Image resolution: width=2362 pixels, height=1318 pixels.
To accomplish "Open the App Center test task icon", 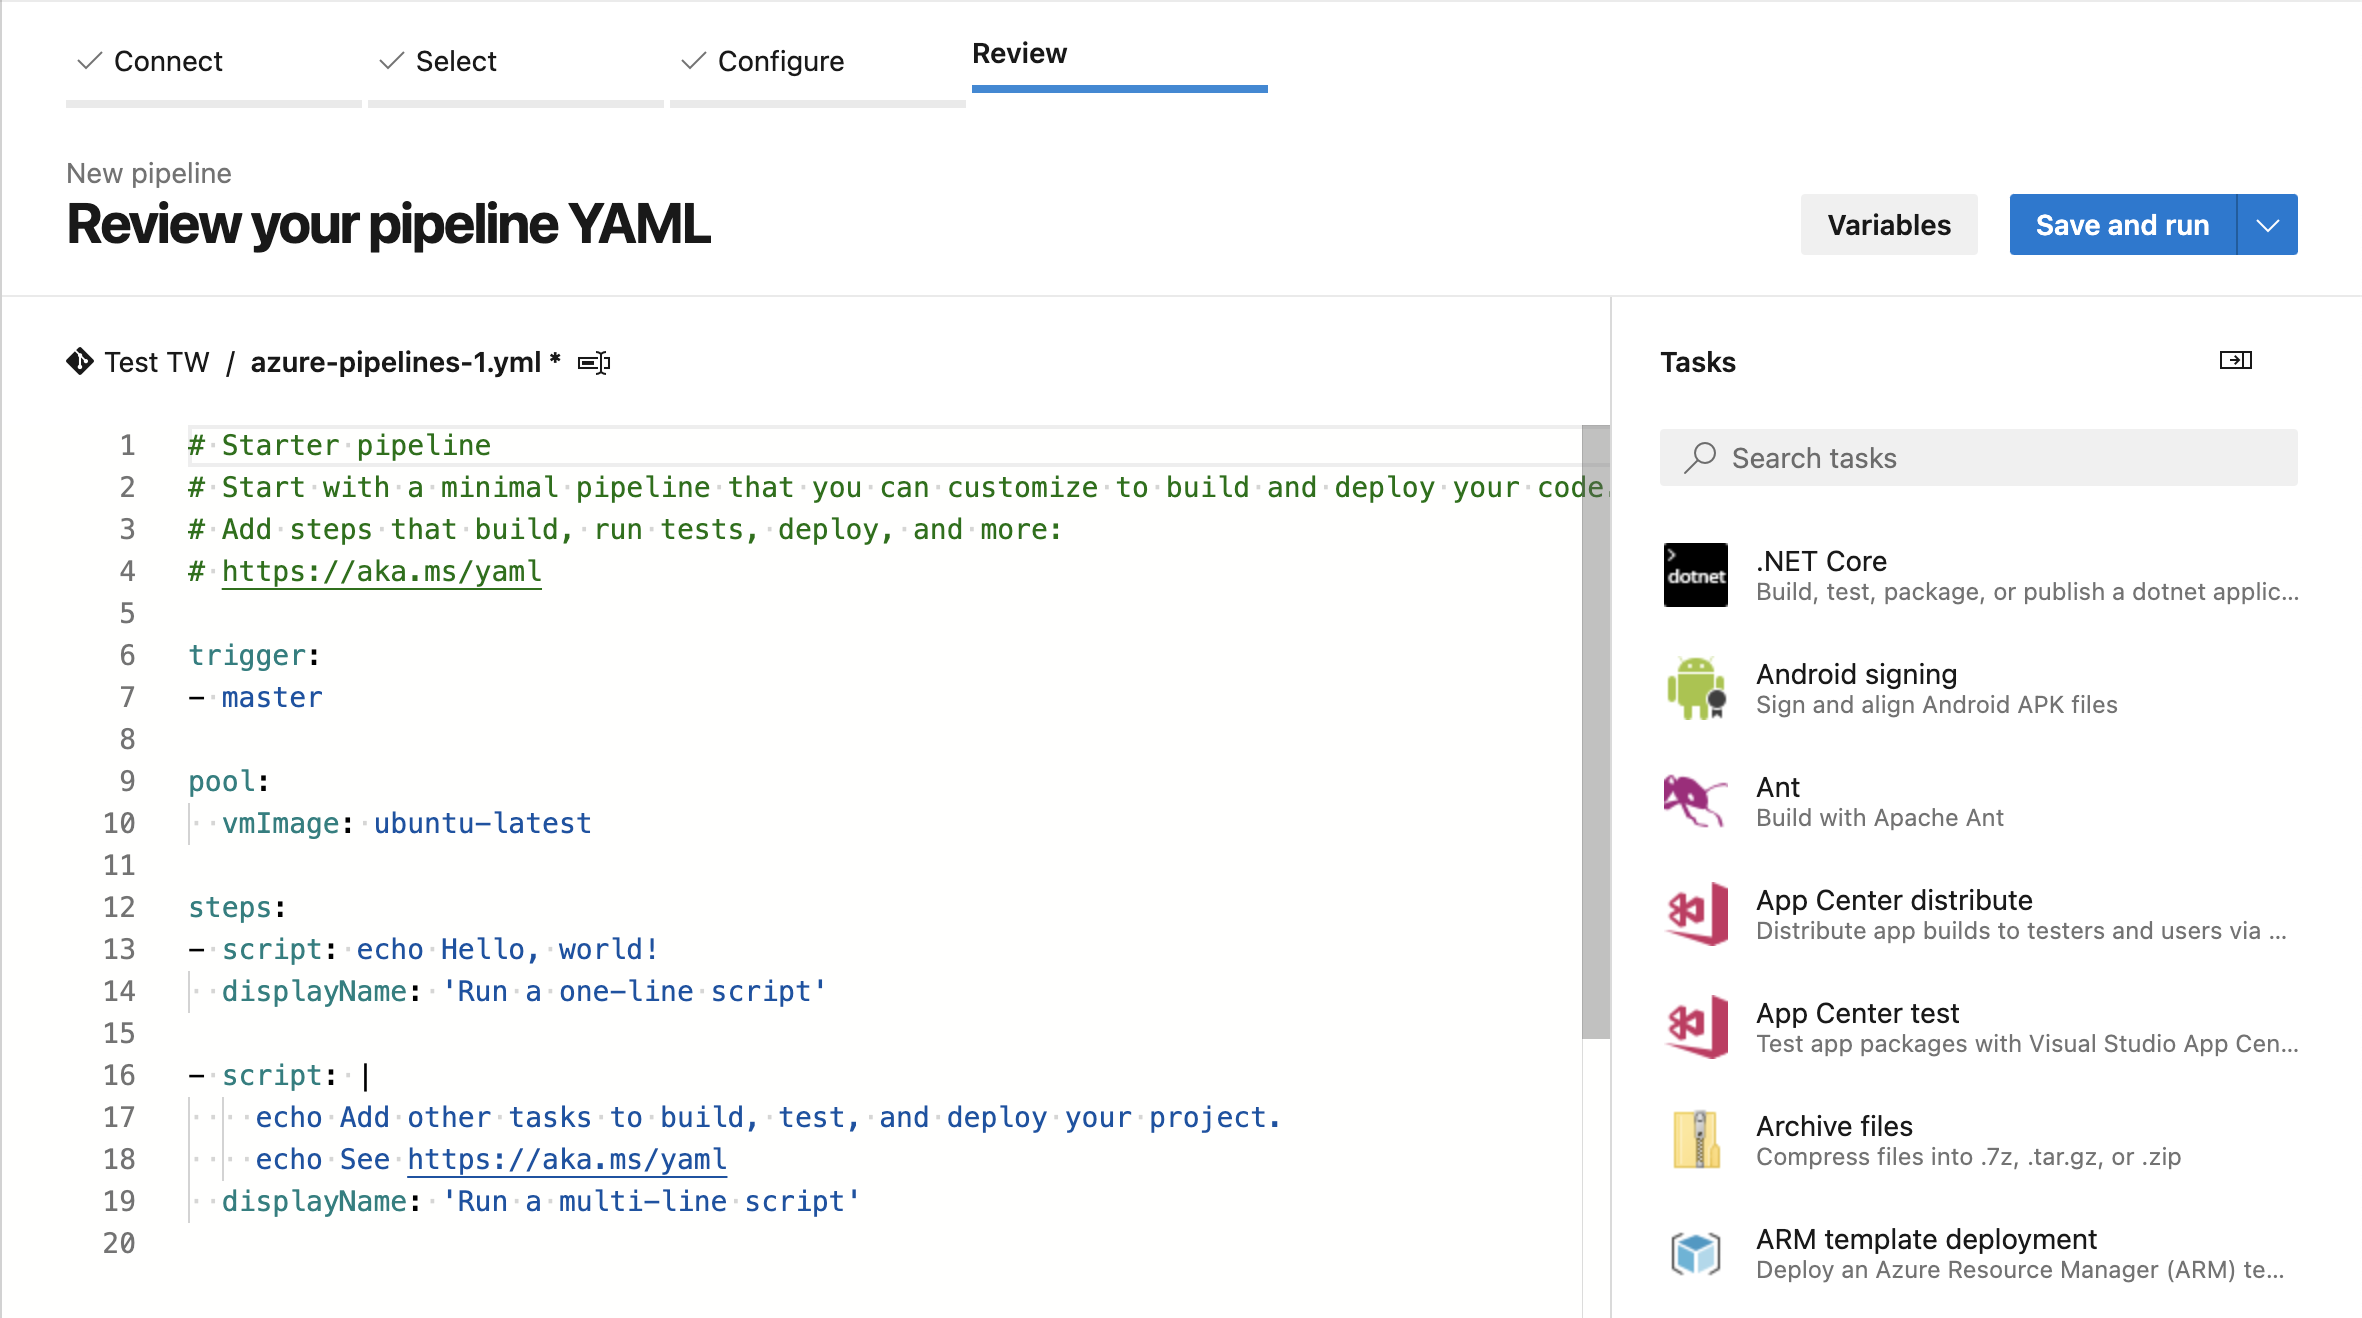I will click(x=1695, y=1027).
